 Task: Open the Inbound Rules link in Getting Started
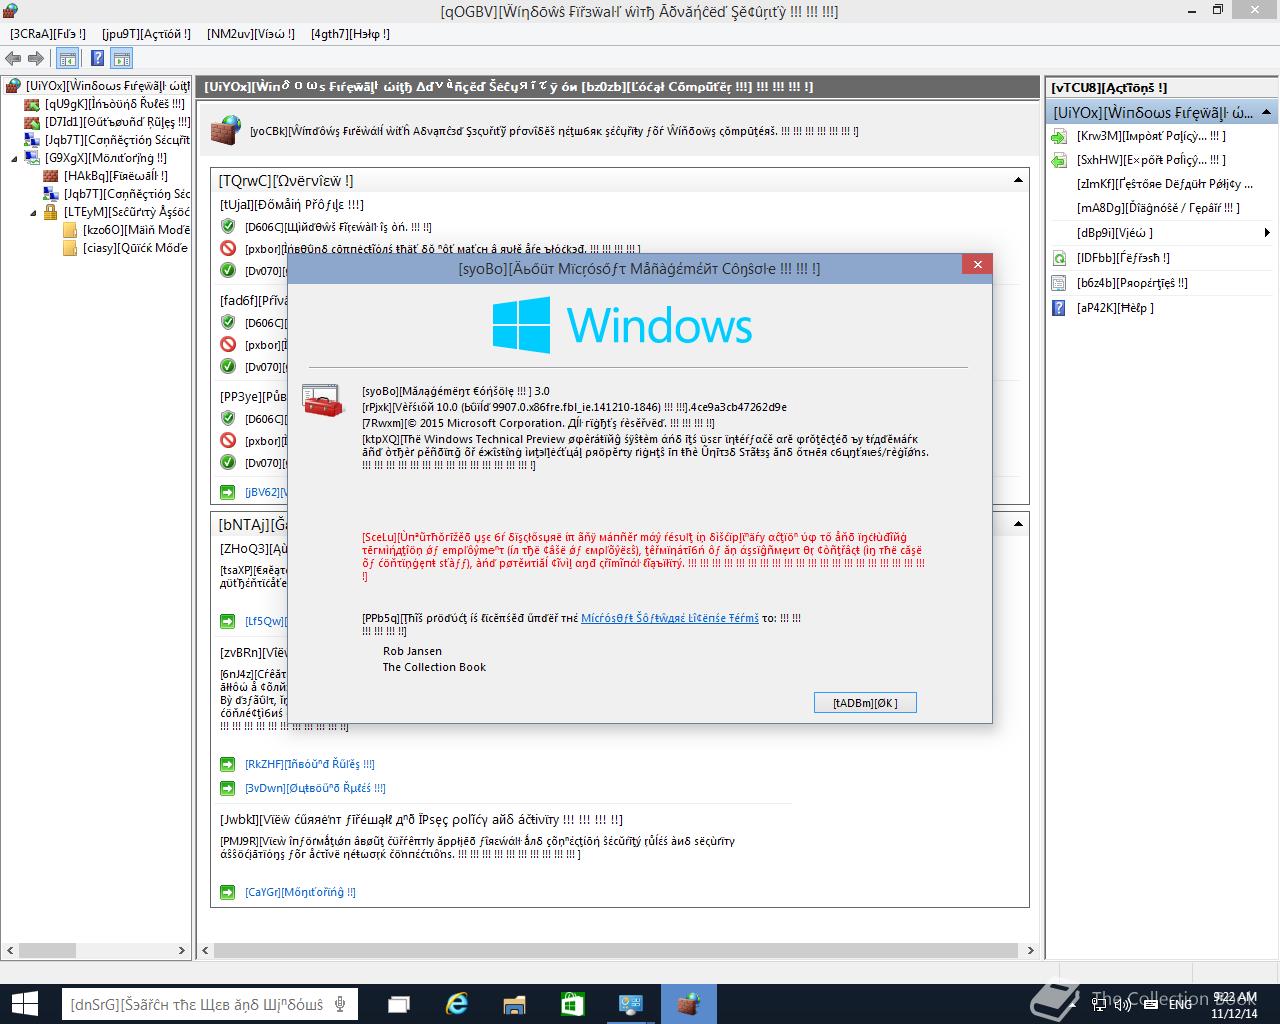pyautogui.click(x=310, y=764)
